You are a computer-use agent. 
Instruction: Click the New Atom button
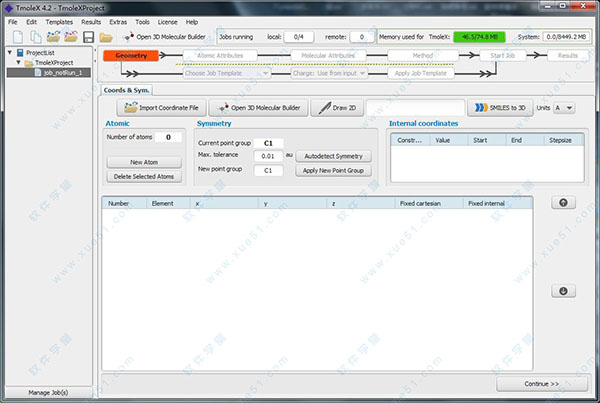[x=144, y=162]
